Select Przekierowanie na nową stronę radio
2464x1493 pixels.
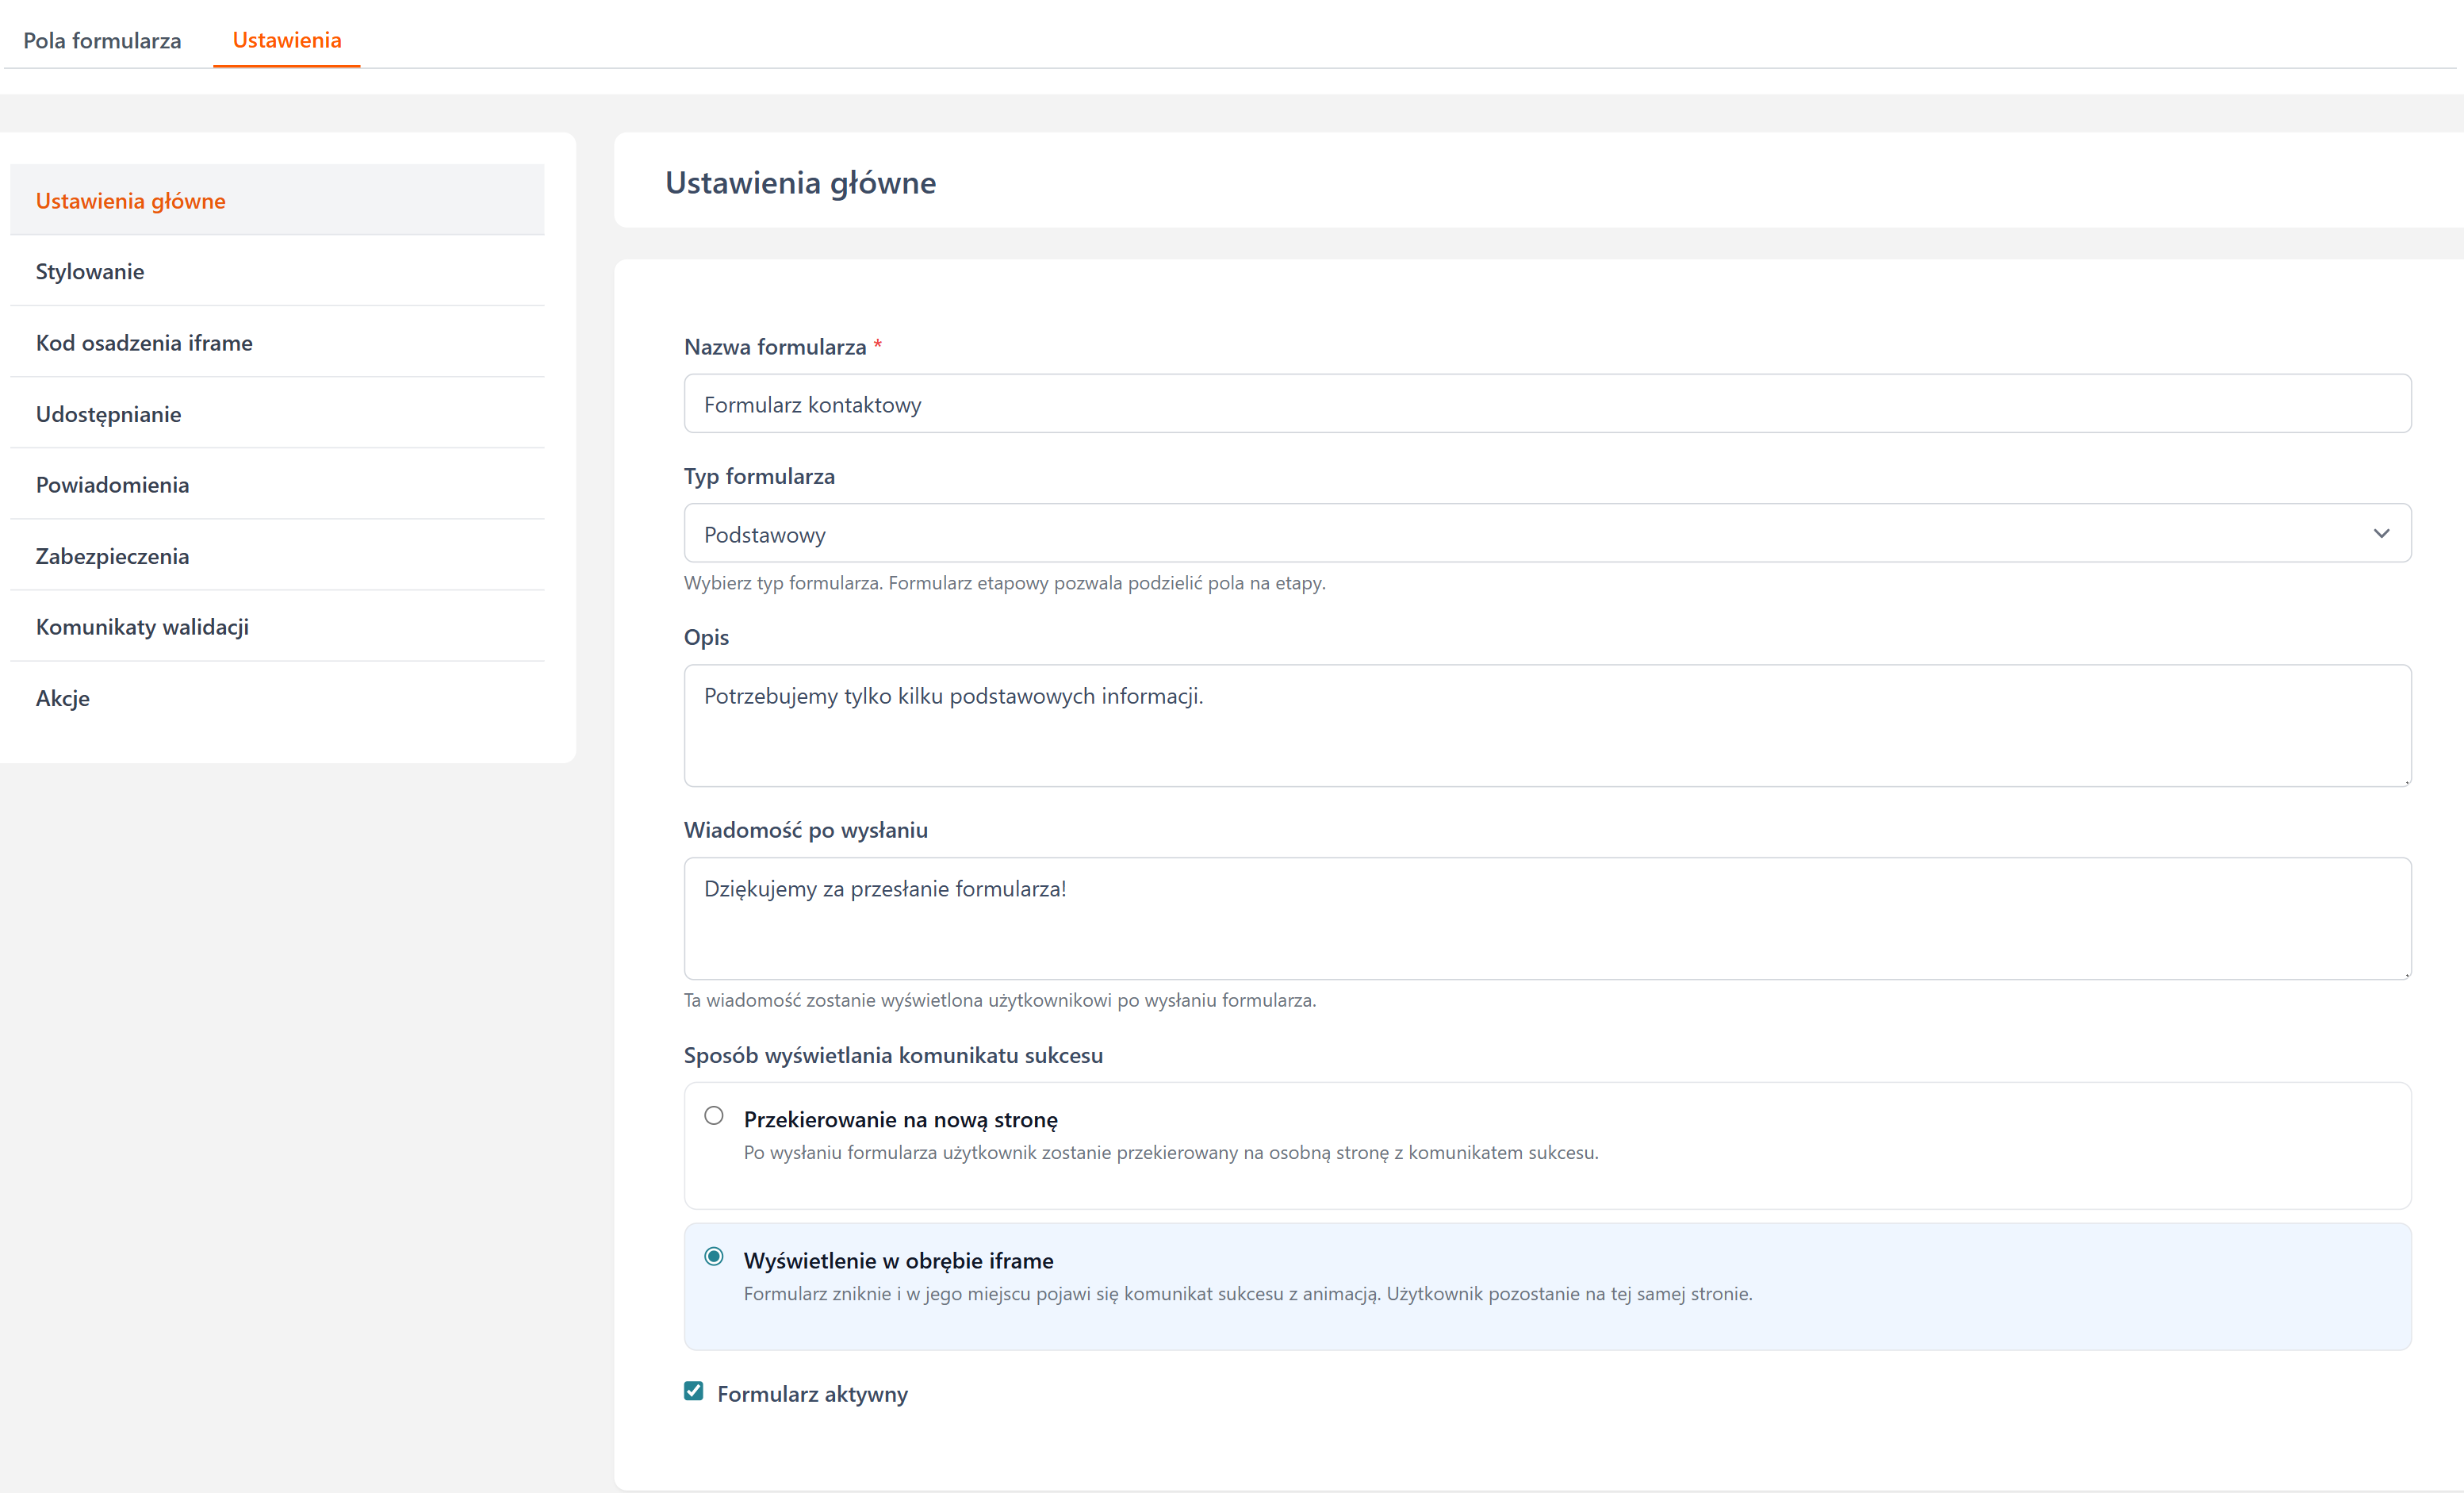pyautogui.click(x=713, y=1116)
